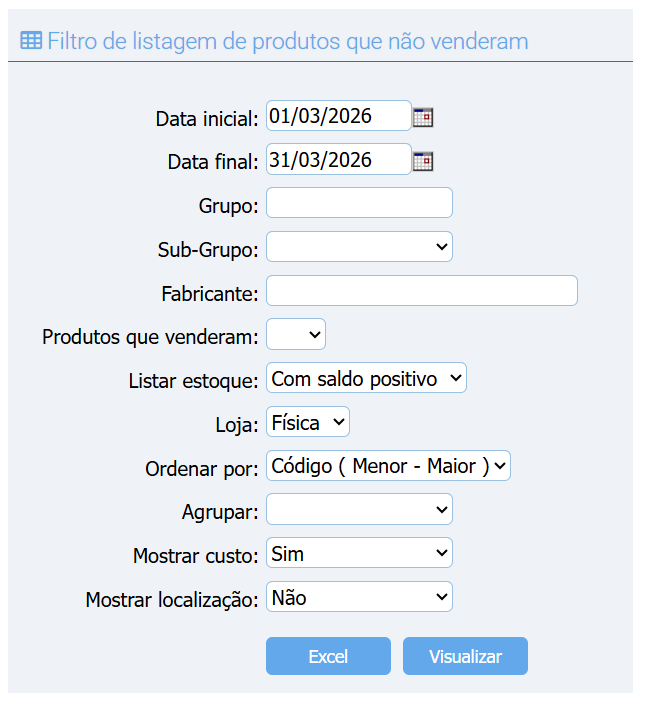Open Mostrar localização dropdown set to Não
646x722 pixels.
click(x=359, y=597)
